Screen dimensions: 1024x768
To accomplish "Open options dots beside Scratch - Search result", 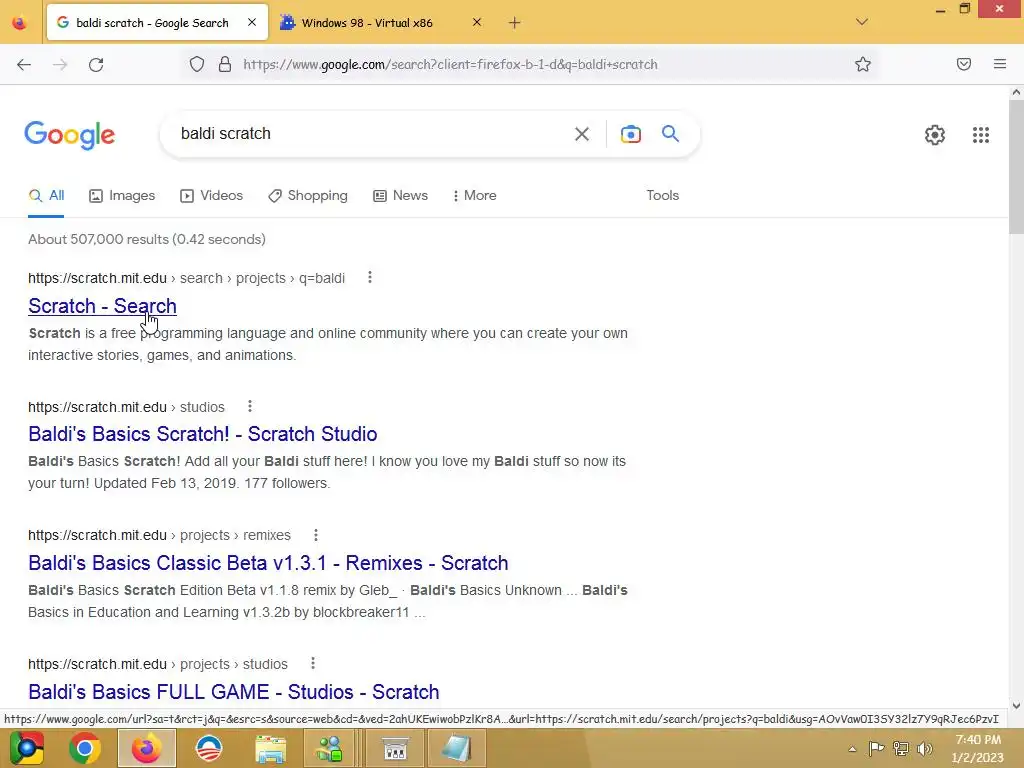I will 370,278.
